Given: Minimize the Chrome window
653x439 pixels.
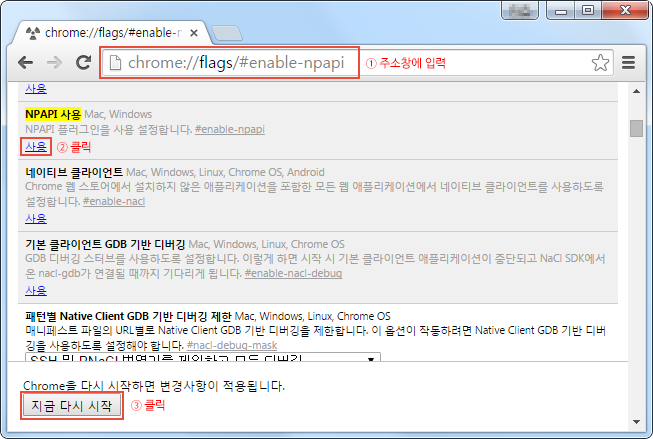Looking at the screenshot, I should pos(561,11).
